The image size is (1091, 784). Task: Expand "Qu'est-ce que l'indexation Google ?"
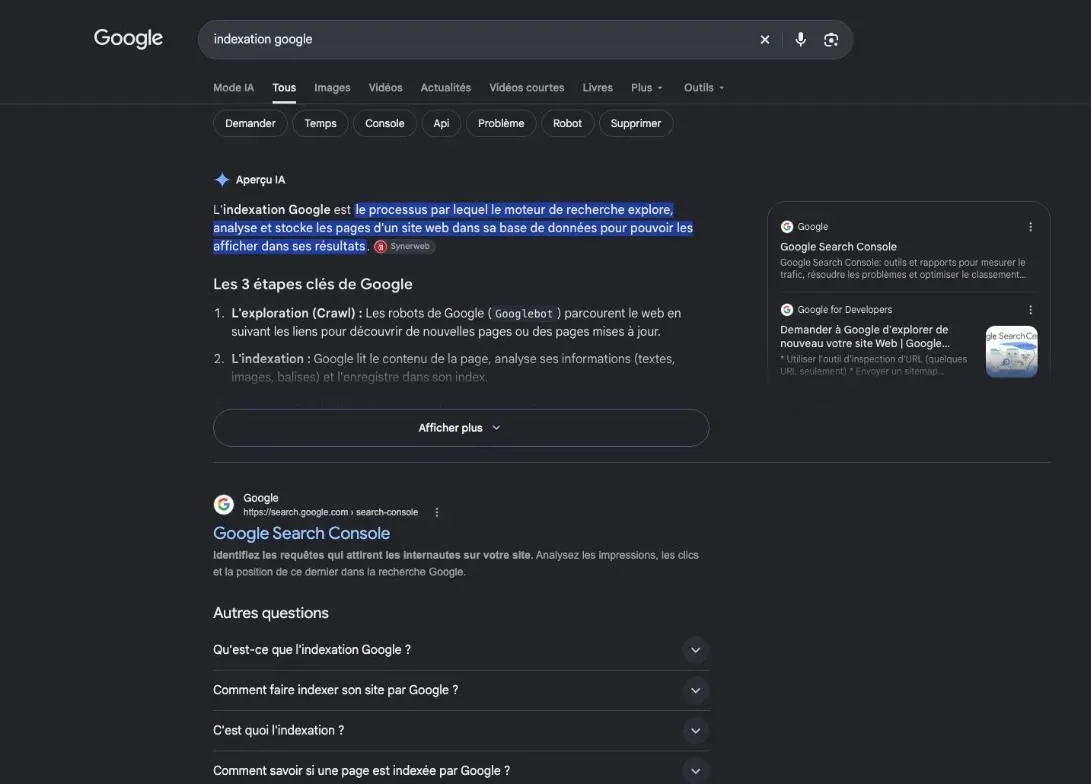coord(461,650)
